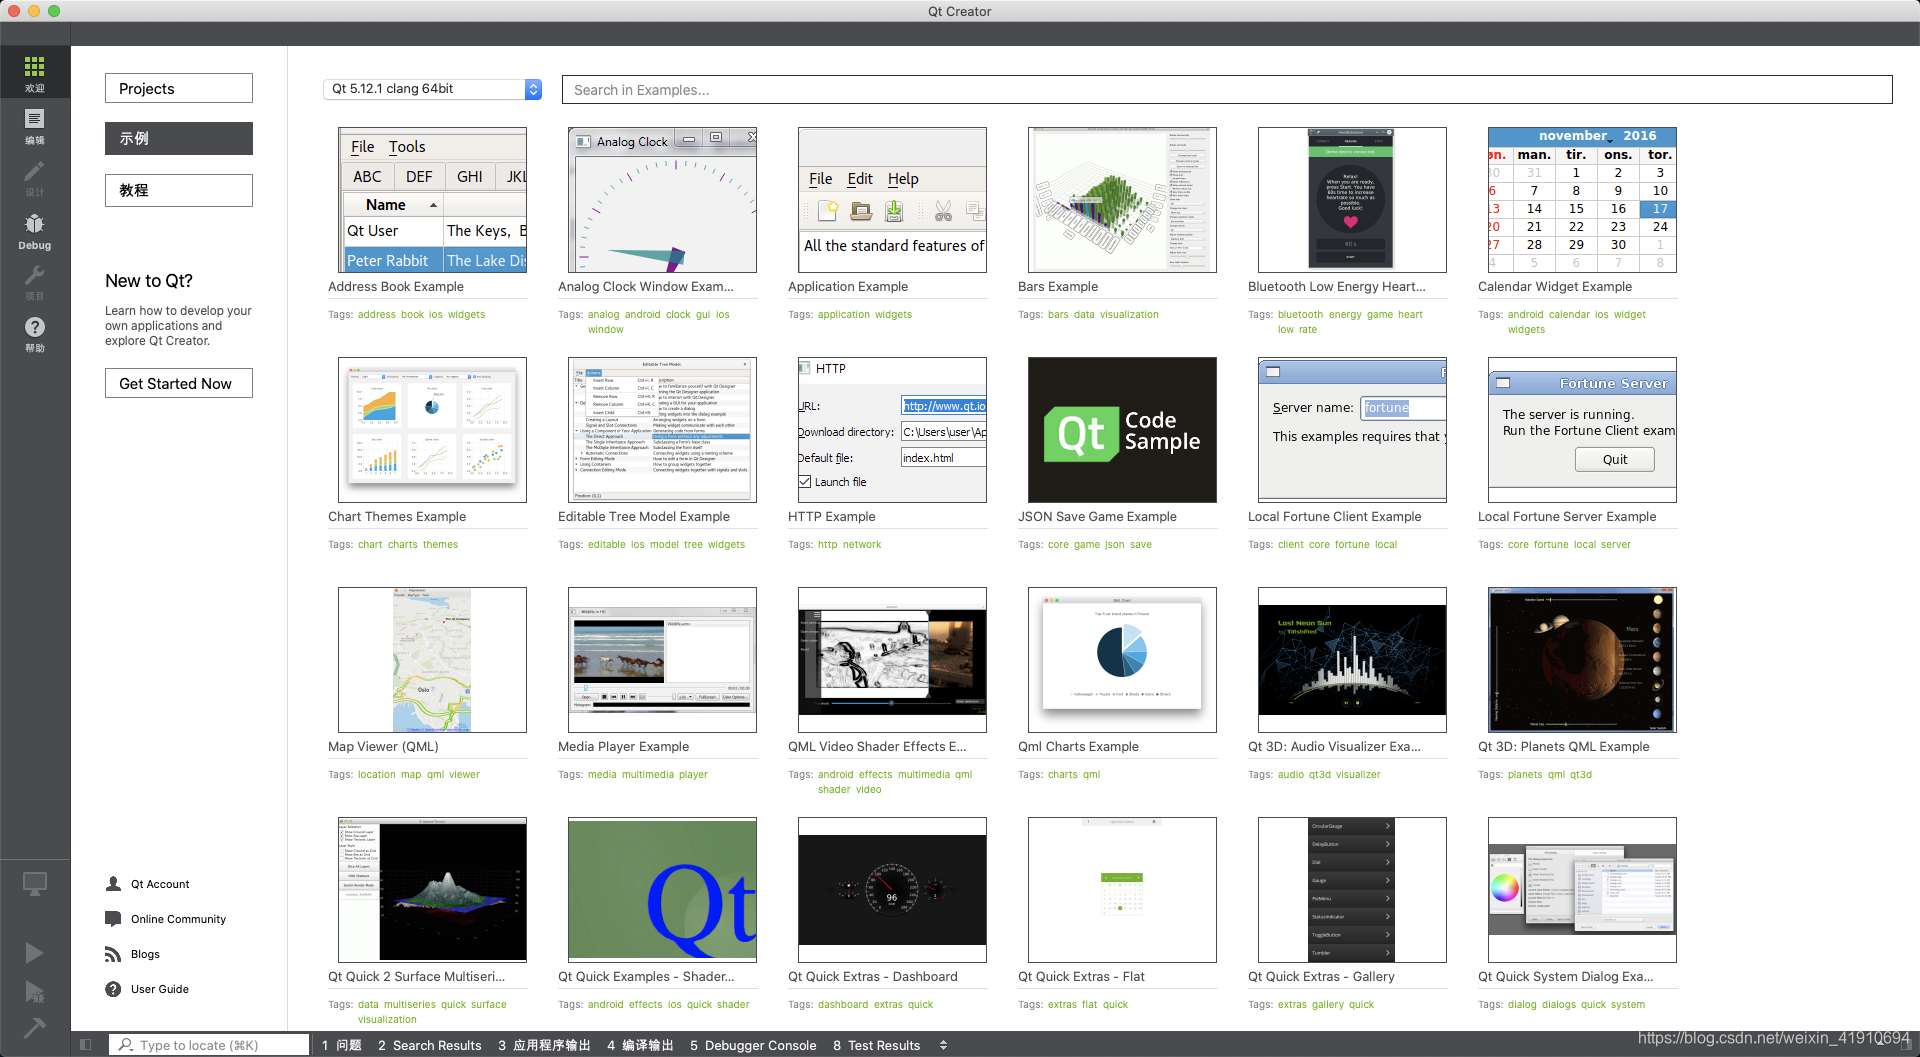Open Search Results output pane
Screen dimensions: 1920x1057
(430, 1045)
